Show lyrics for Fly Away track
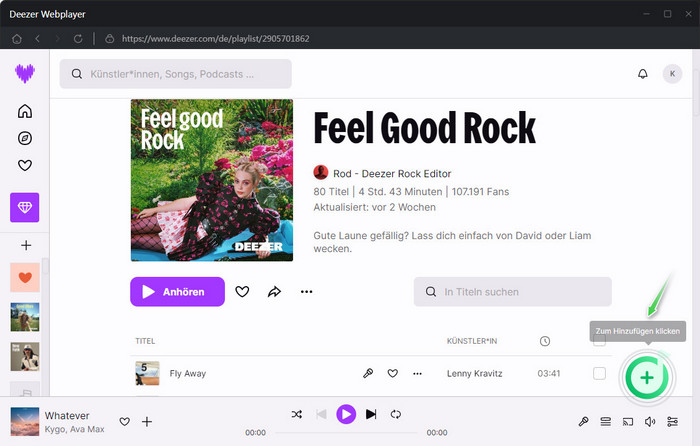 [x=368, y=373]
